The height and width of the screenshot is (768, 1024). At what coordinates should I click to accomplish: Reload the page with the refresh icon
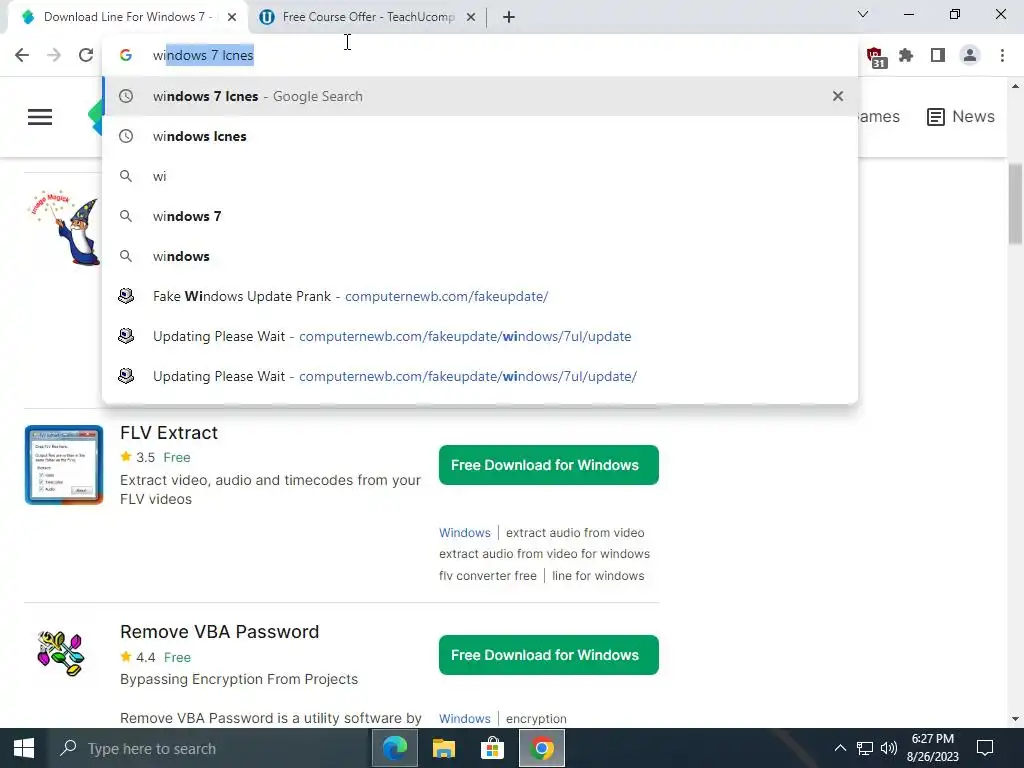pyautogui.click(x=86, y=55)
